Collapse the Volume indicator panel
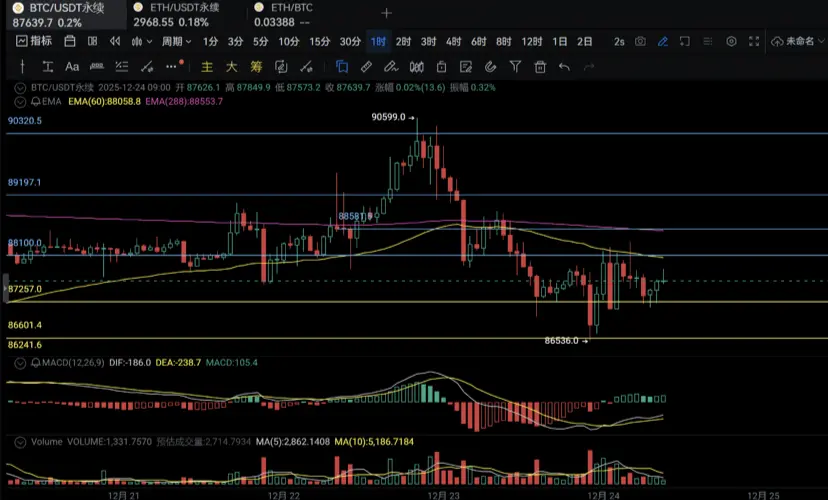Viewport: 828px width, 500px height. 20,442
